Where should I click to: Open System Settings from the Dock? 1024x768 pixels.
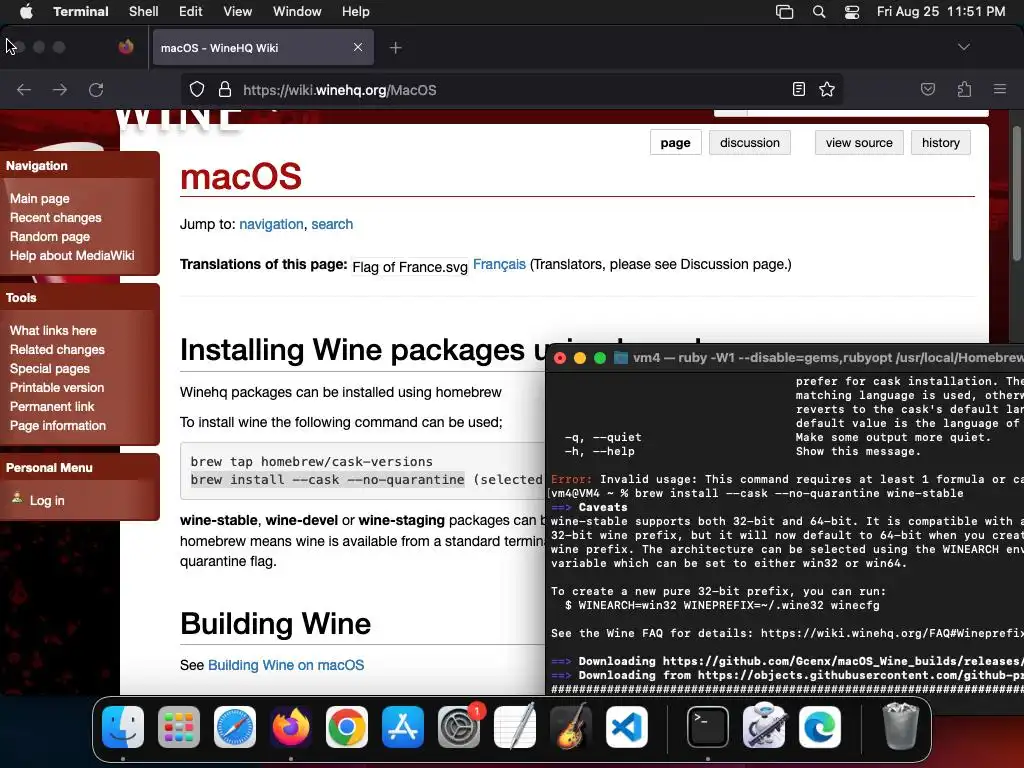(x=459, y=727)
